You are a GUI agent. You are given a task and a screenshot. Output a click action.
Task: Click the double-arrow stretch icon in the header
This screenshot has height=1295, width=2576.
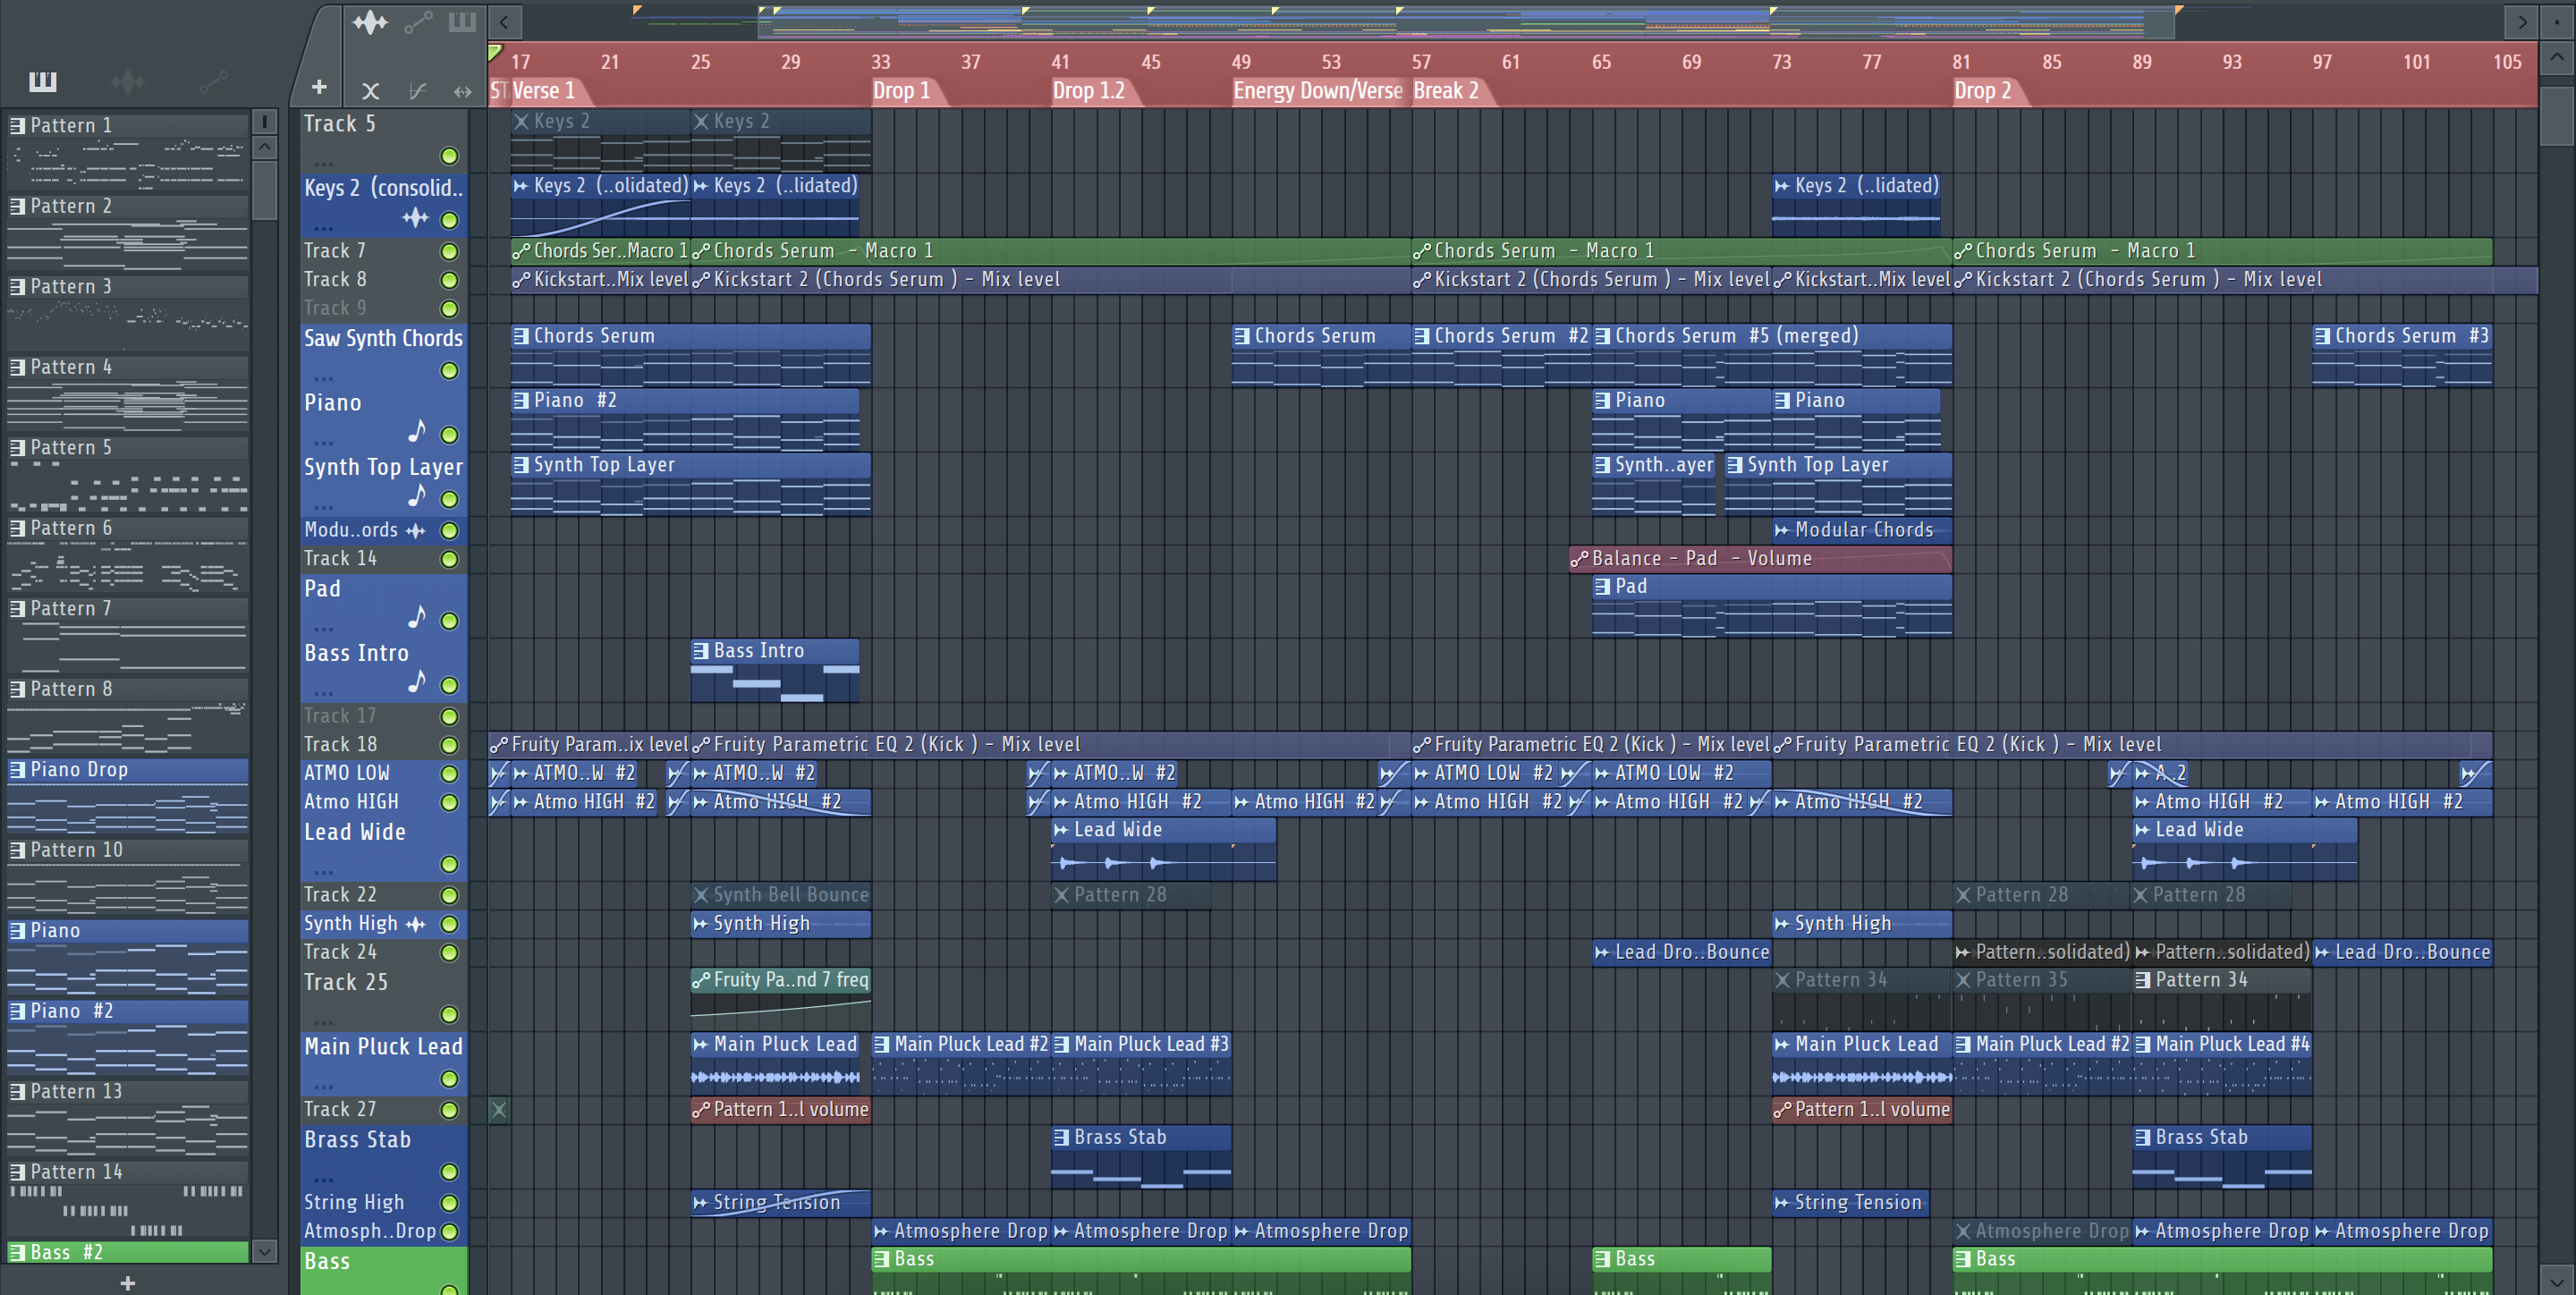click(x=462, y=92)
